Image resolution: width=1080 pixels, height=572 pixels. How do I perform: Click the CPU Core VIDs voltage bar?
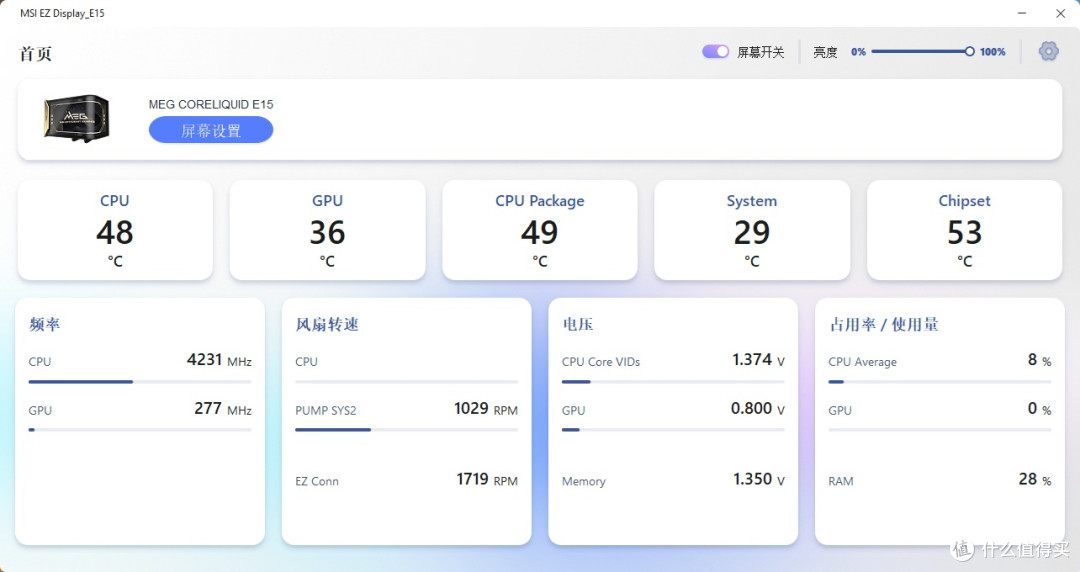tap(673, 382)
